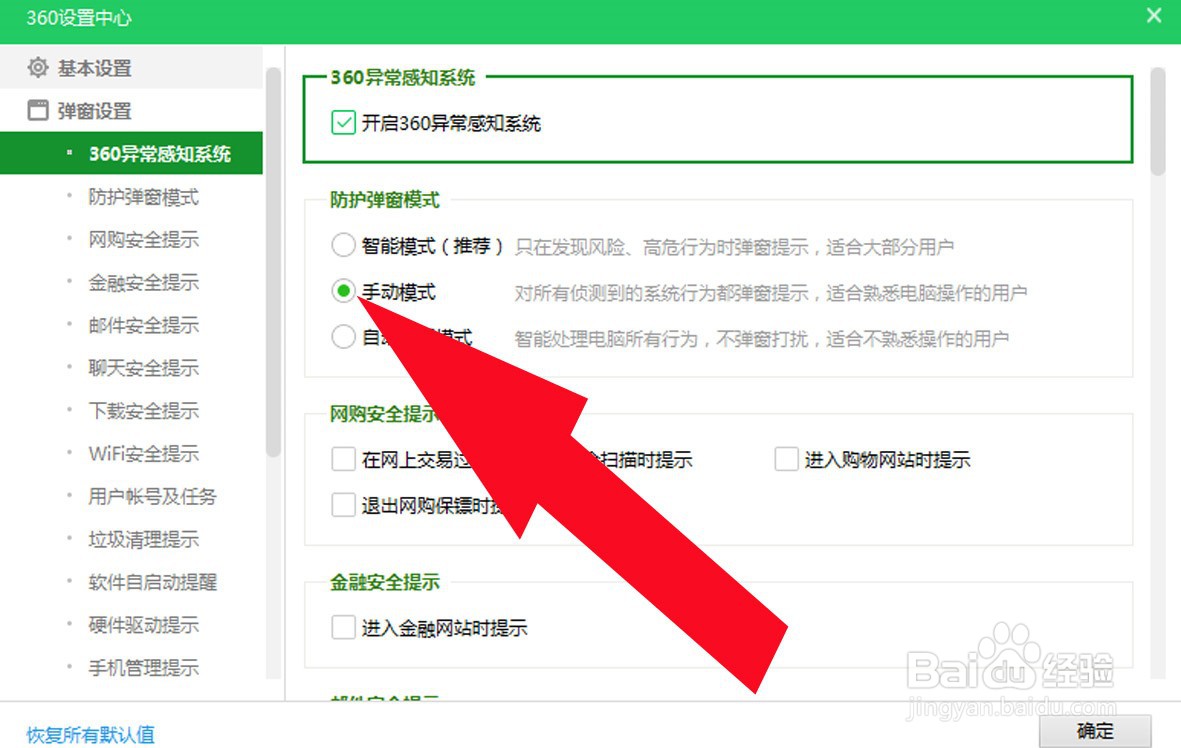
Task: Go to 软件自启动提醒 in the sidebar
Action: (x=152, y=582)
